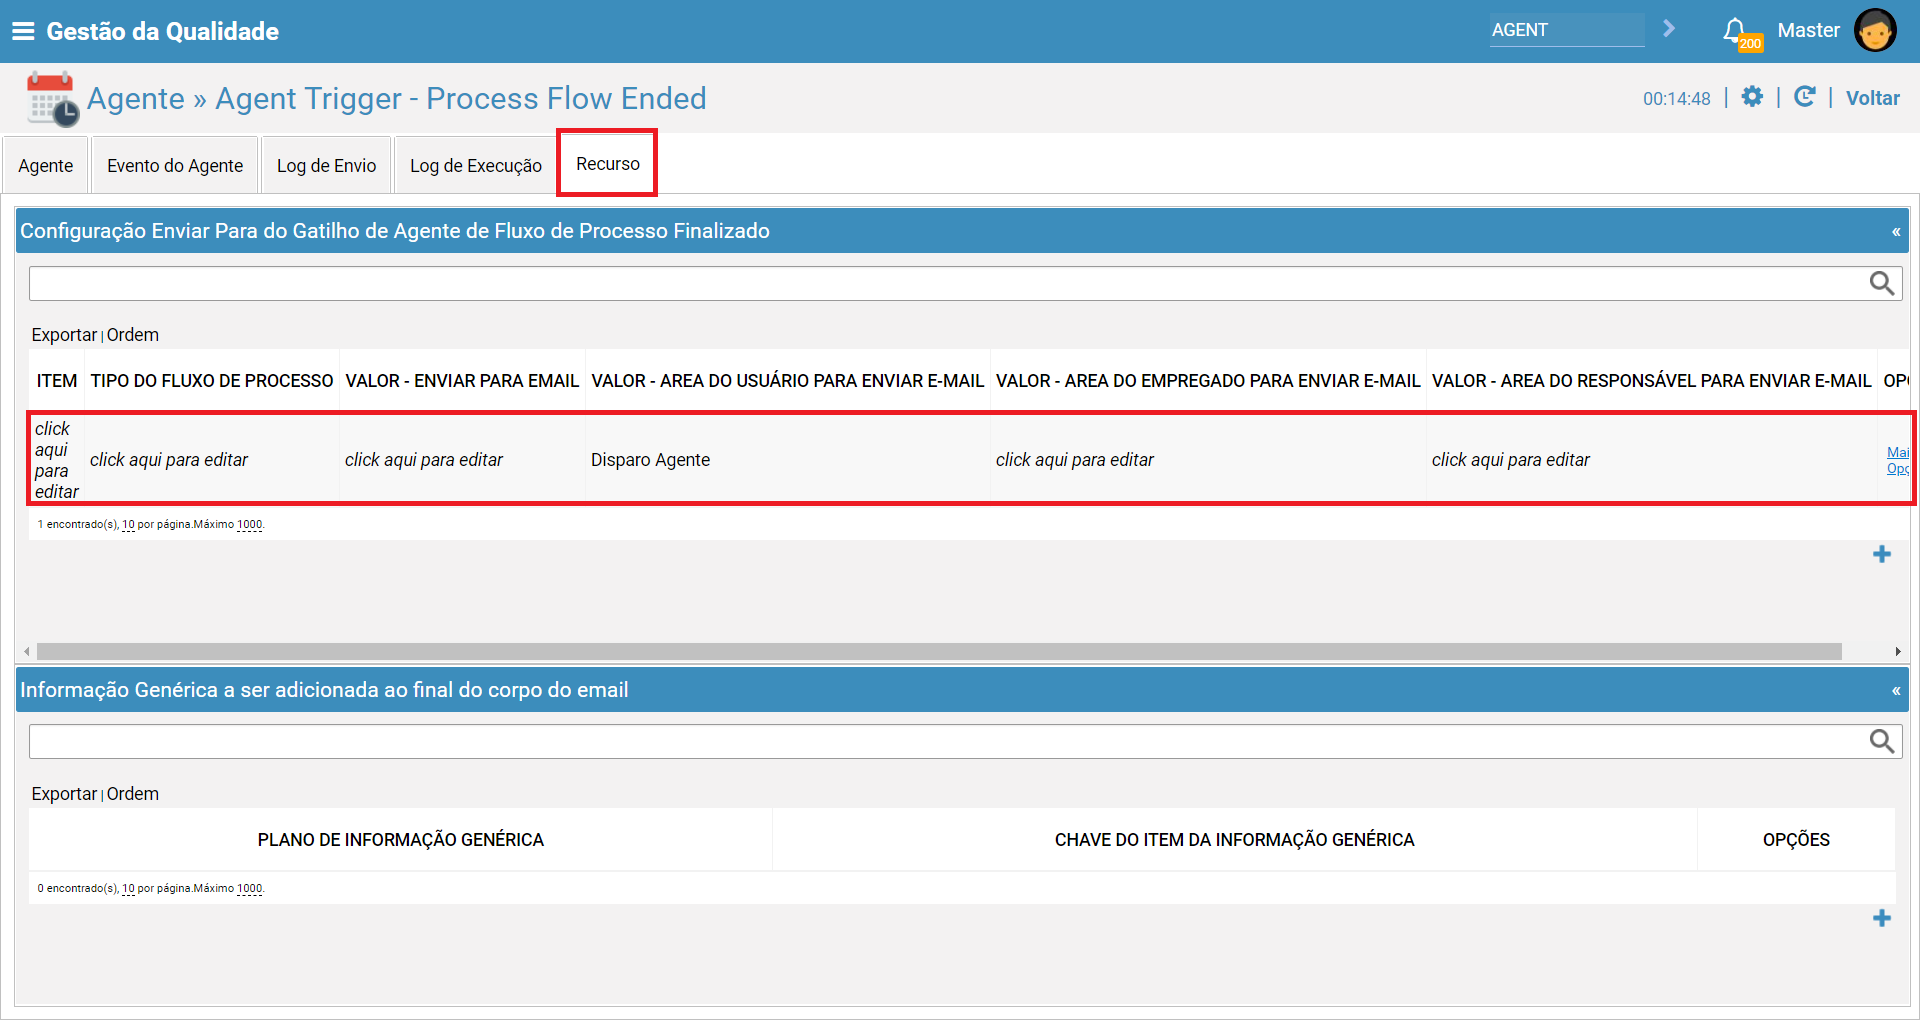This screenshot has height=1024, width=1920.
Task: Open the Master user avatar
Action: click(x=1874, y=30)
